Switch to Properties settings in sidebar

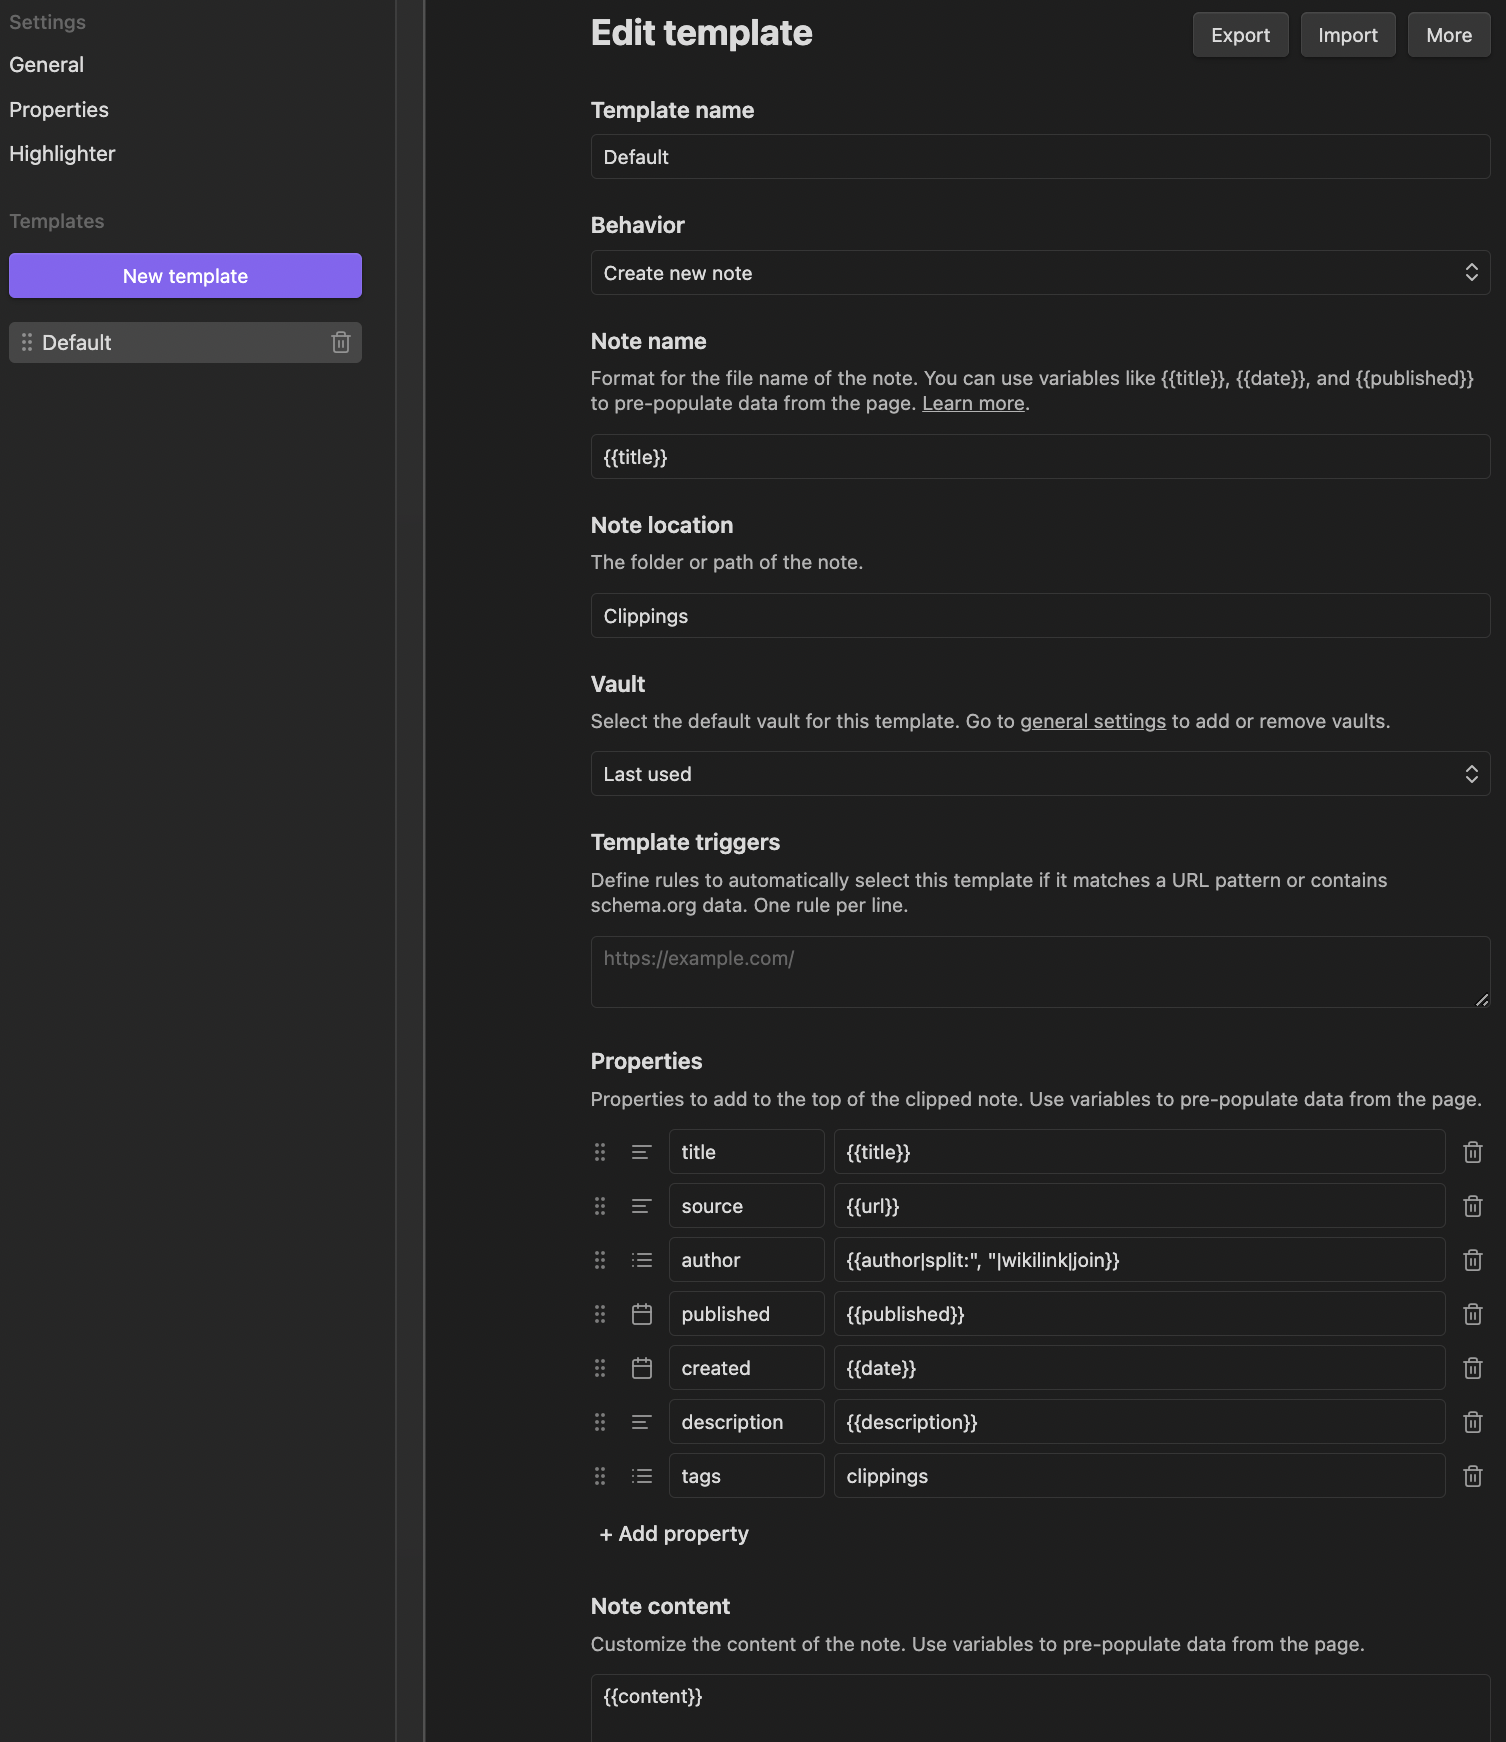click(x=59, y=110)
